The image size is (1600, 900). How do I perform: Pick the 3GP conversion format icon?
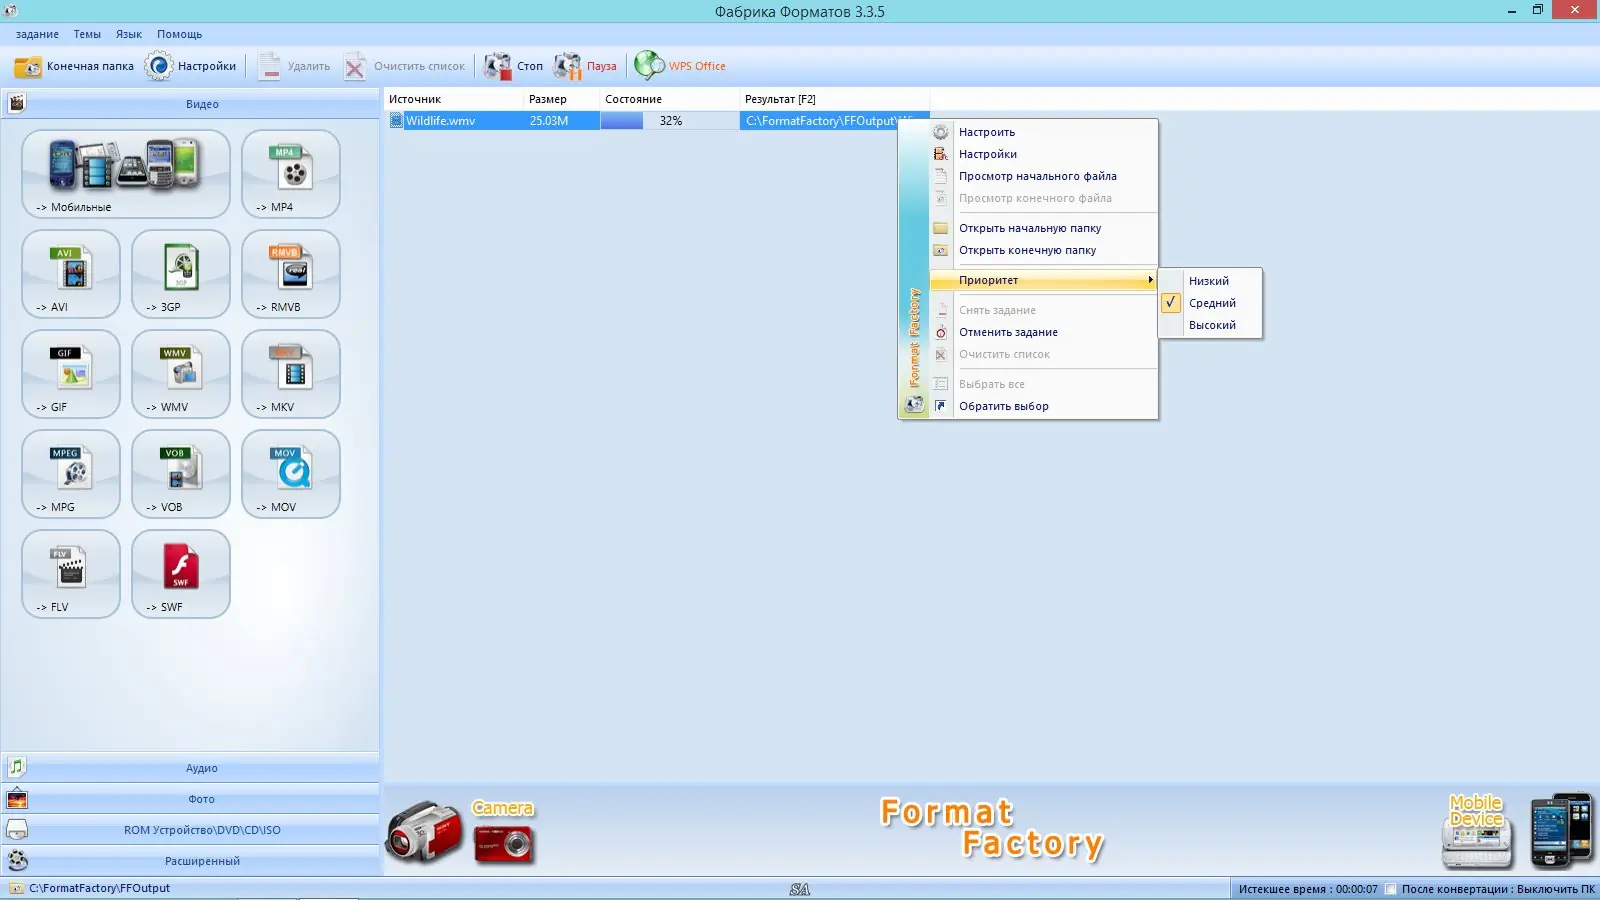[181, 274]
